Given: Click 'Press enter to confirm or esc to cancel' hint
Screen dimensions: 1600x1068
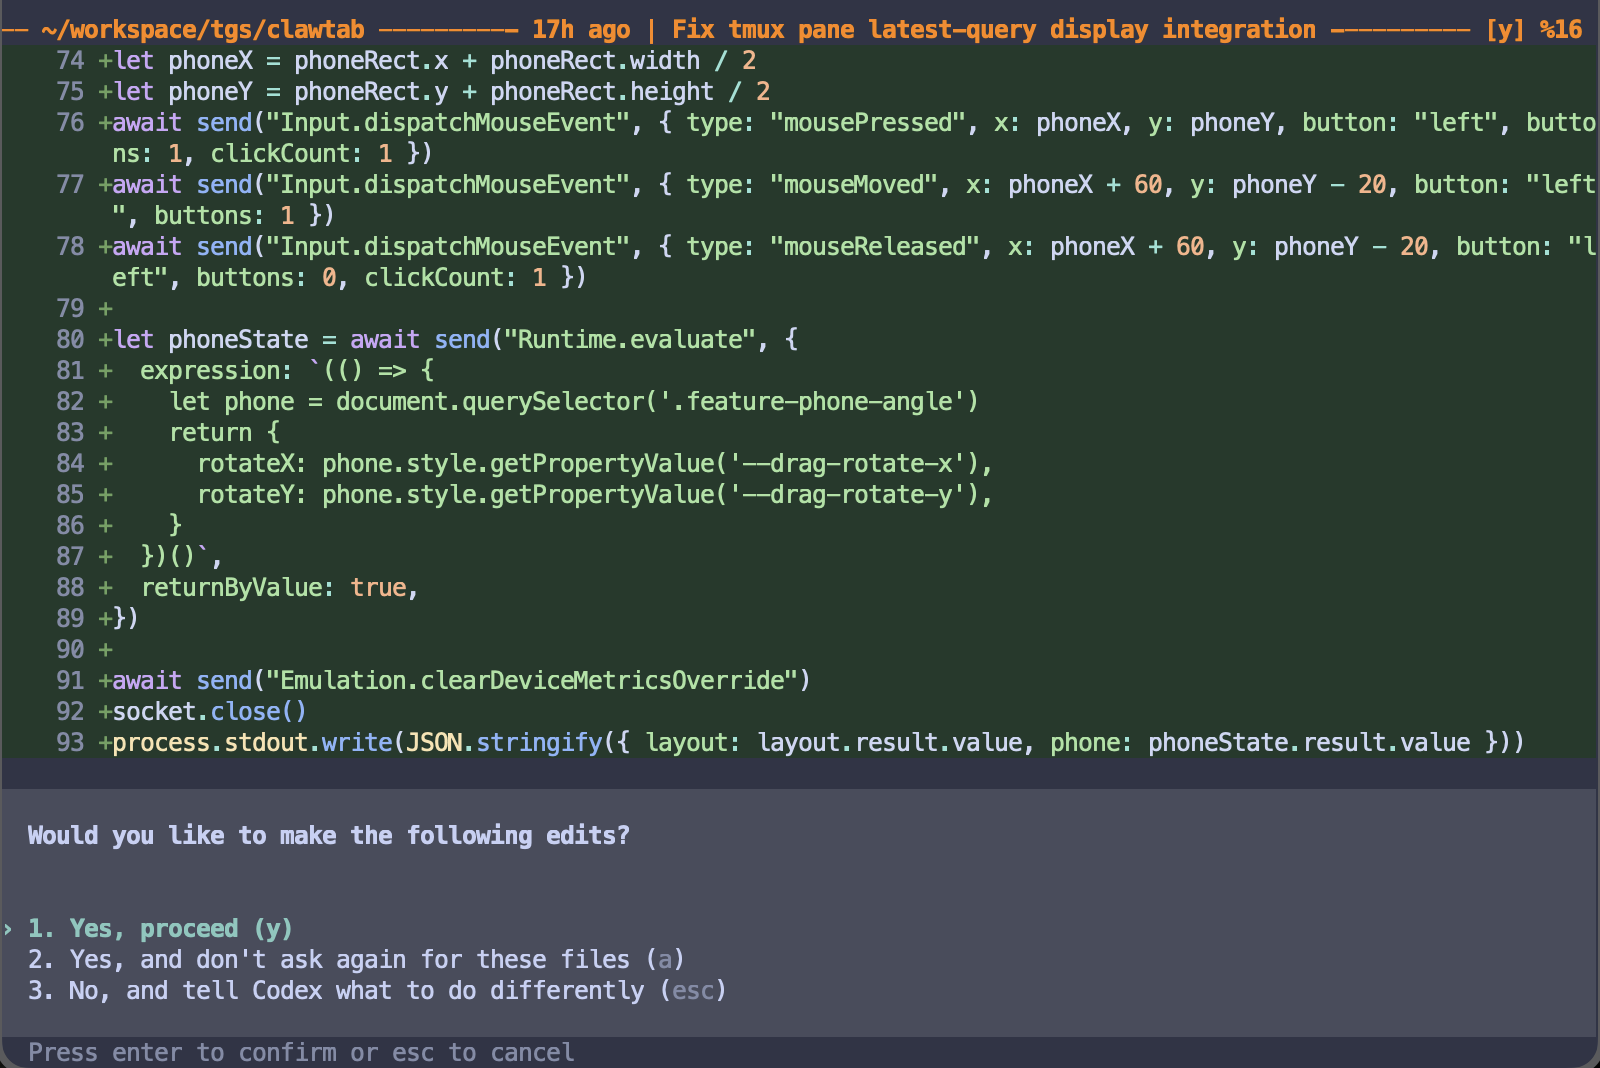Looking at the screenshot, I should point(301,1052).
